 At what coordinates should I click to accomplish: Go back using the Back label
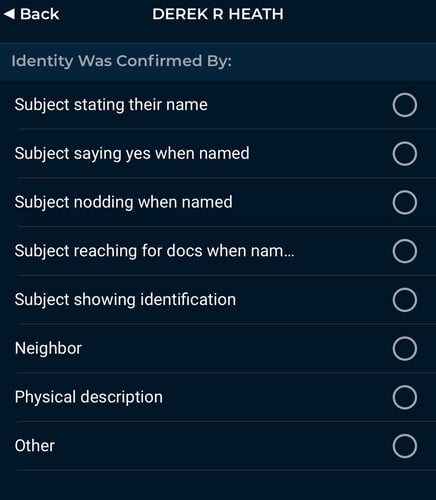(x=39, y=14)
